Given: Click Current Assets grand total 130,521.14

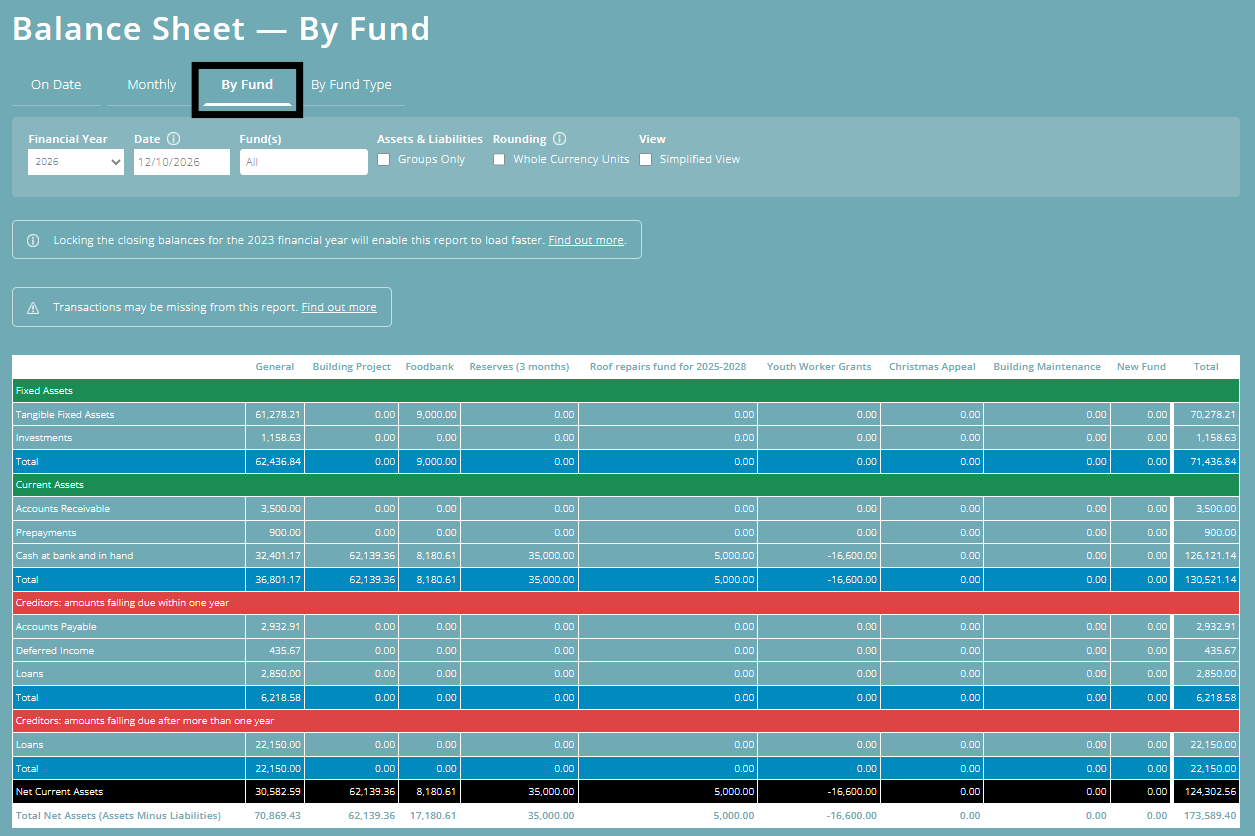Looking at the screenshot, I should click(1210, 580).
